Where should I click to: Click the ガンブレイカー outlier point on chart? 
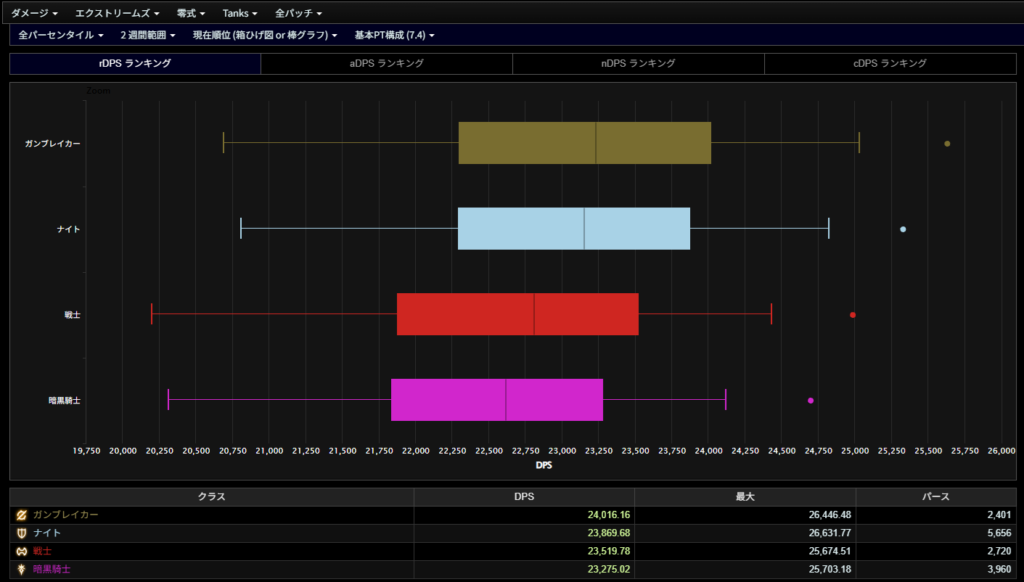(947, 143)
